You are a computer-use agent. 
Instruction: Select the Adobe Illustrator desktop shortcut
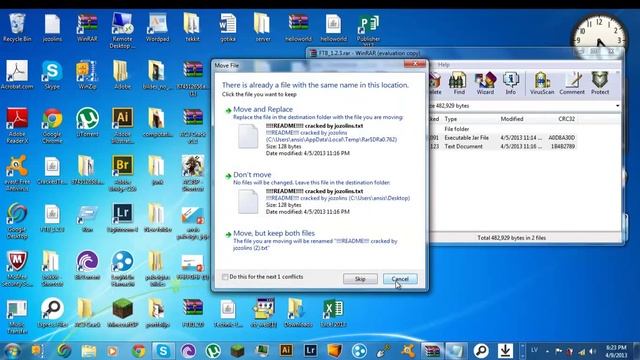[x=122, y=125]
